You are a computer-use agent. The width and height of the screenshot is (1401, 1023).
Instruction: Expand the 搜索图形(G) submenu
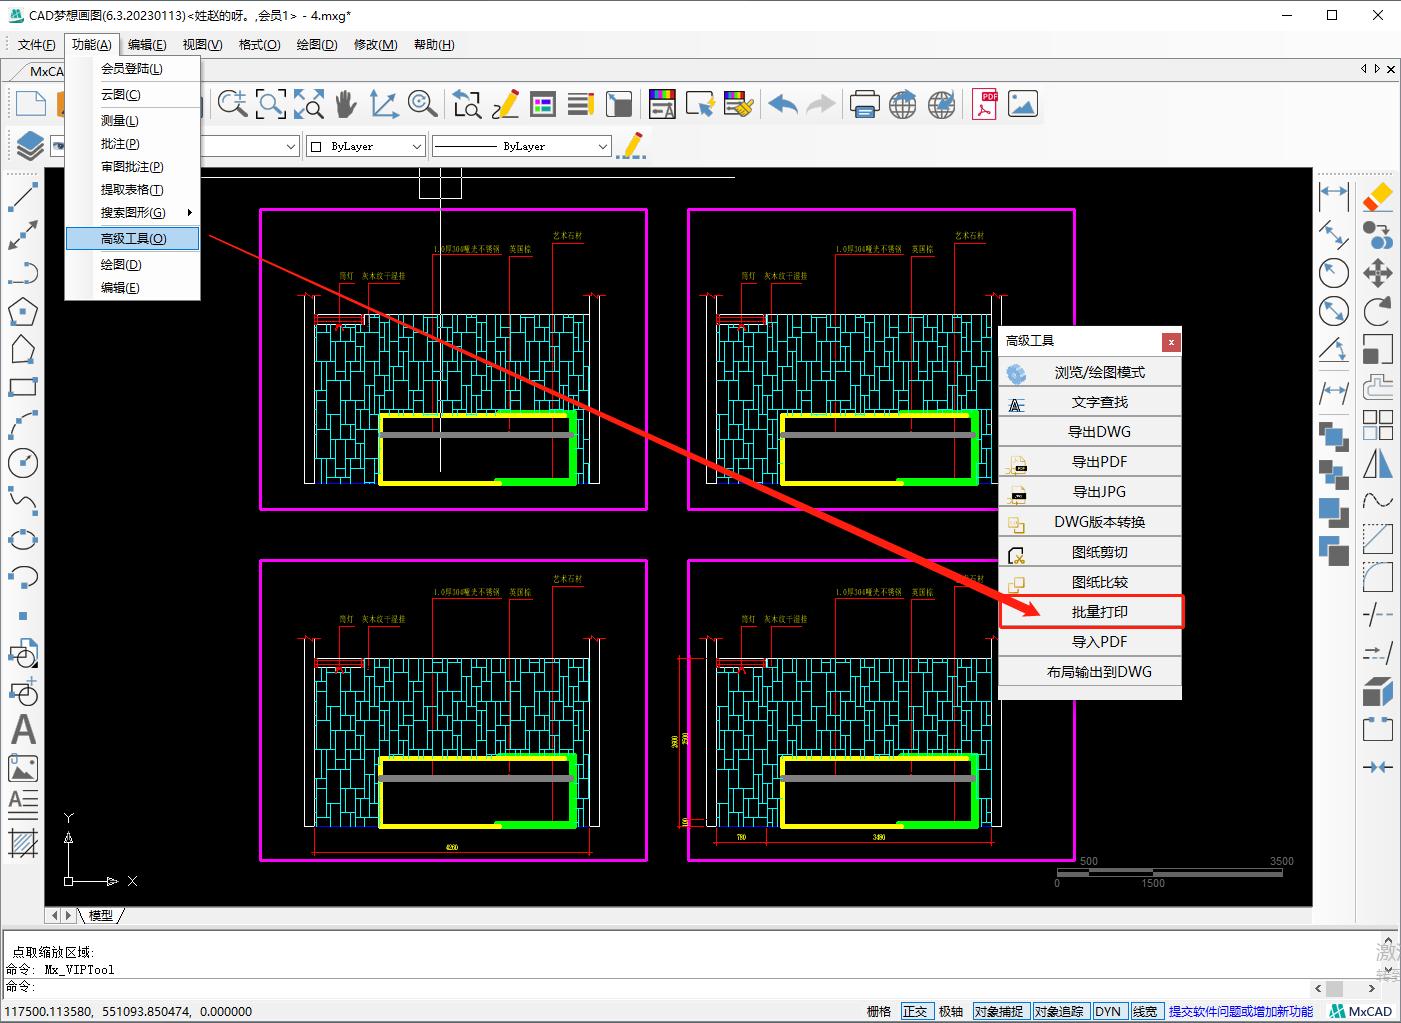pyautogui.click(x=133, y=212)
